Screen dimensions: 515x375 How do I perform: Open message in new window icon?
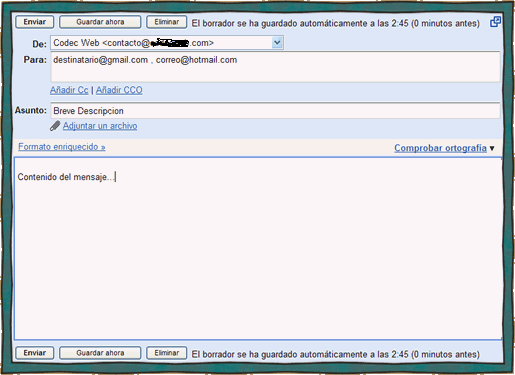[495, 22]
